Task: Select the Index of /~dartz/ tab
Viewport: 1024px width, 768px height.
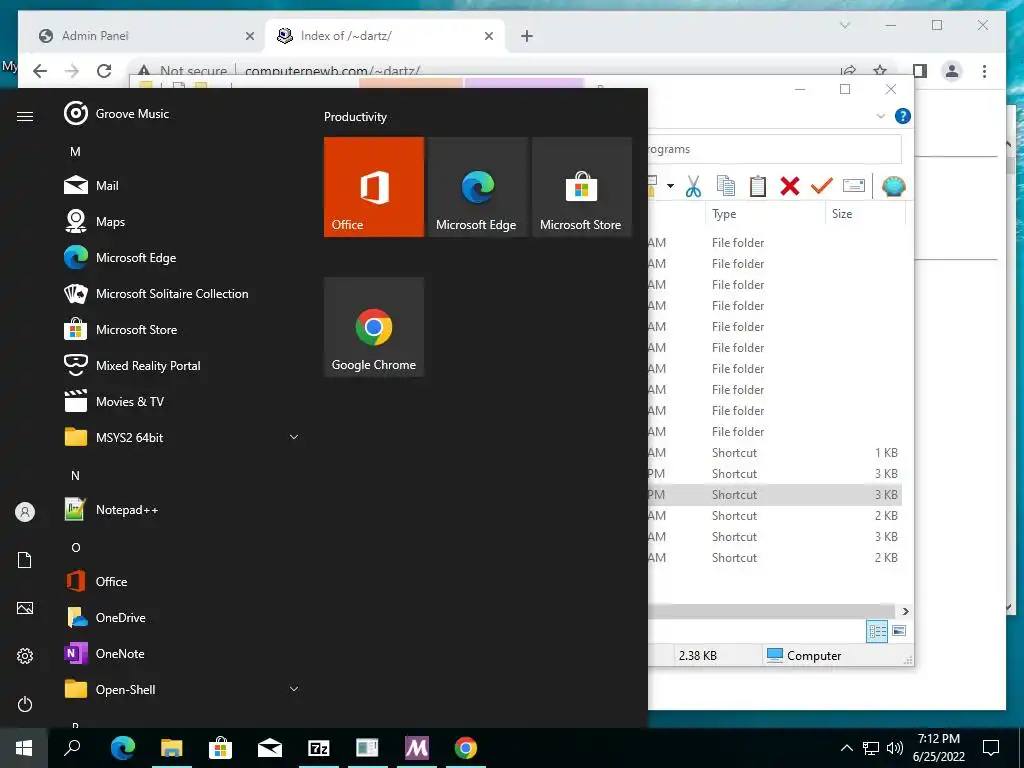Action: point(385,36)
